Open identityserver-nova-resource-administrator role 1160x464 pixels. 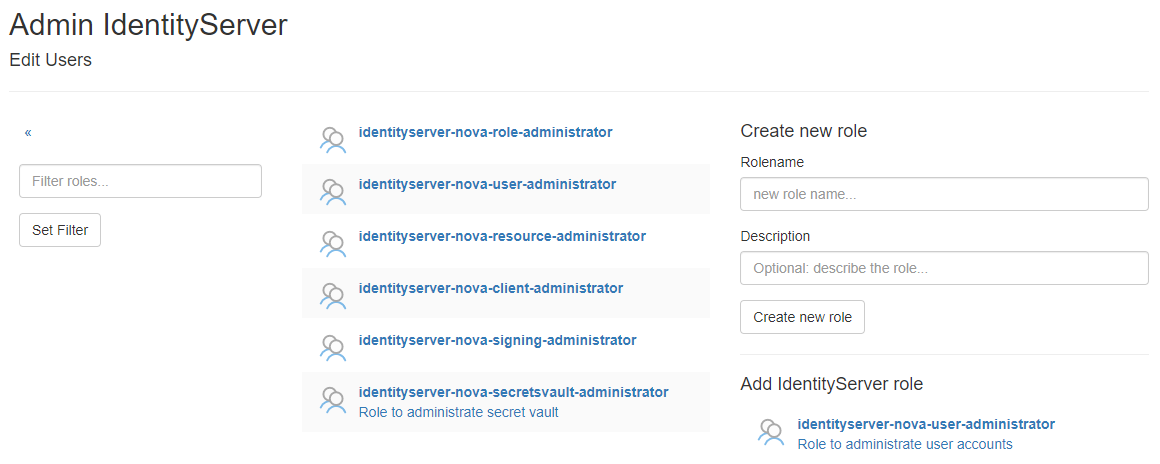502,236
